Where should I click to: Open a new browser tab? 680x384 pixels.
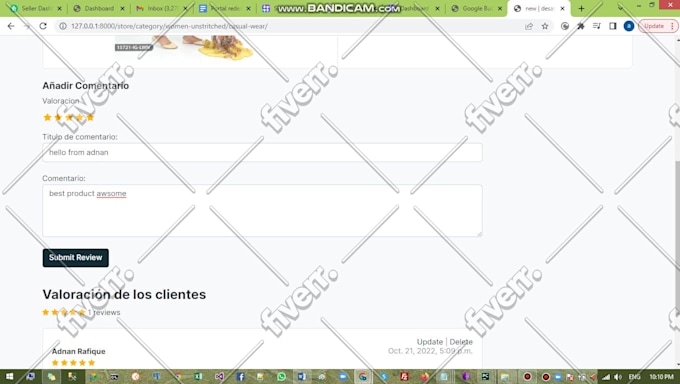pyautogui.click(x=581, y=8)
